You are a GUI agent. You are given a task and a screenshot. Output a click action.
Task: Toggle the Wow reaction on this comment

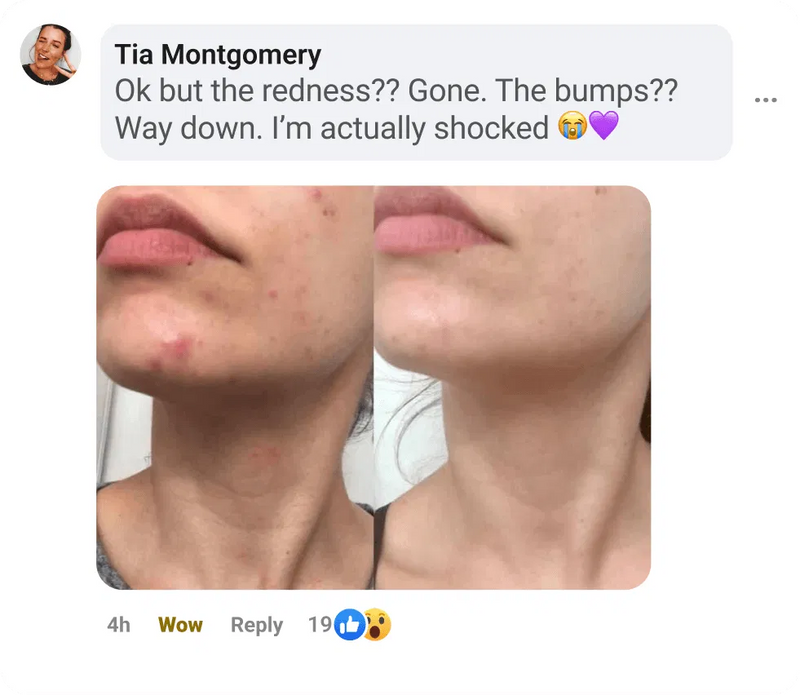click(x=180, y=625)
